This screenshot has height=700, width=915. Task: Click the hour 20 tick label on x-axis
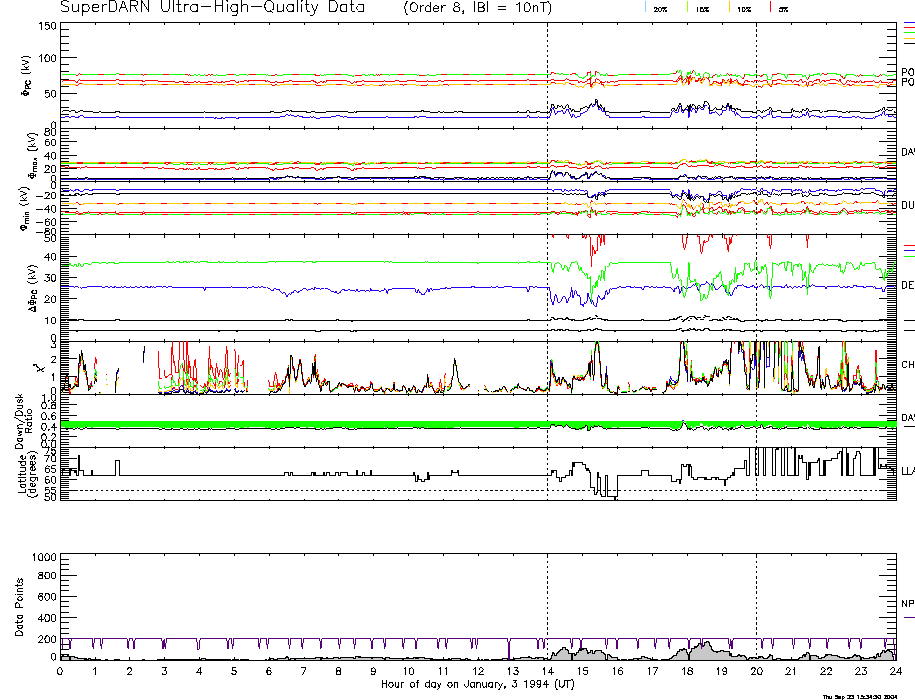(756, 672)
